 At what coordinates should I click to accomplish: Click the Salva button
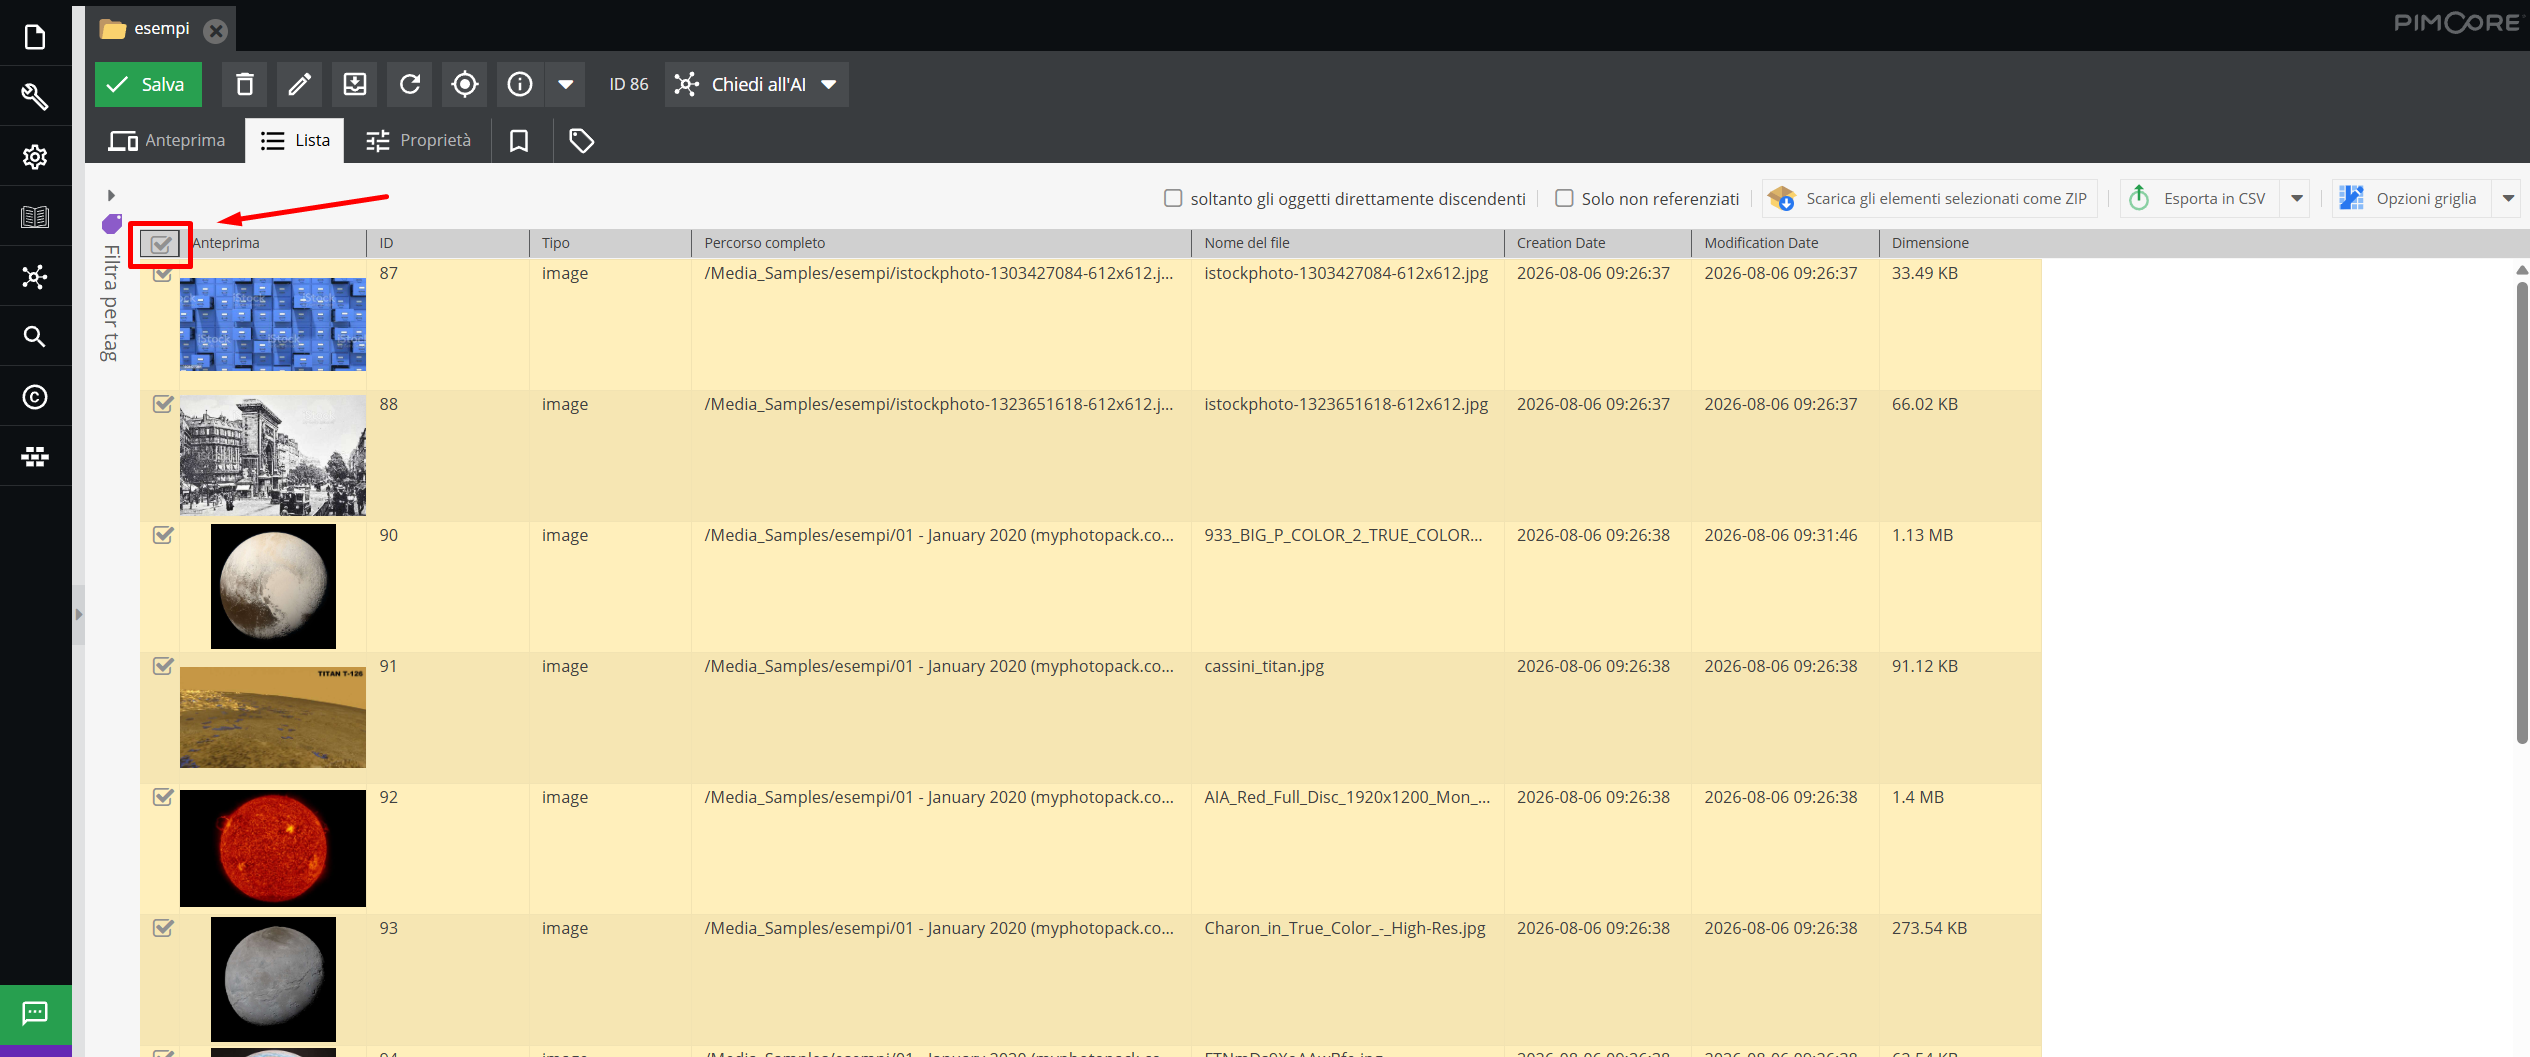(x=148, y=84)
